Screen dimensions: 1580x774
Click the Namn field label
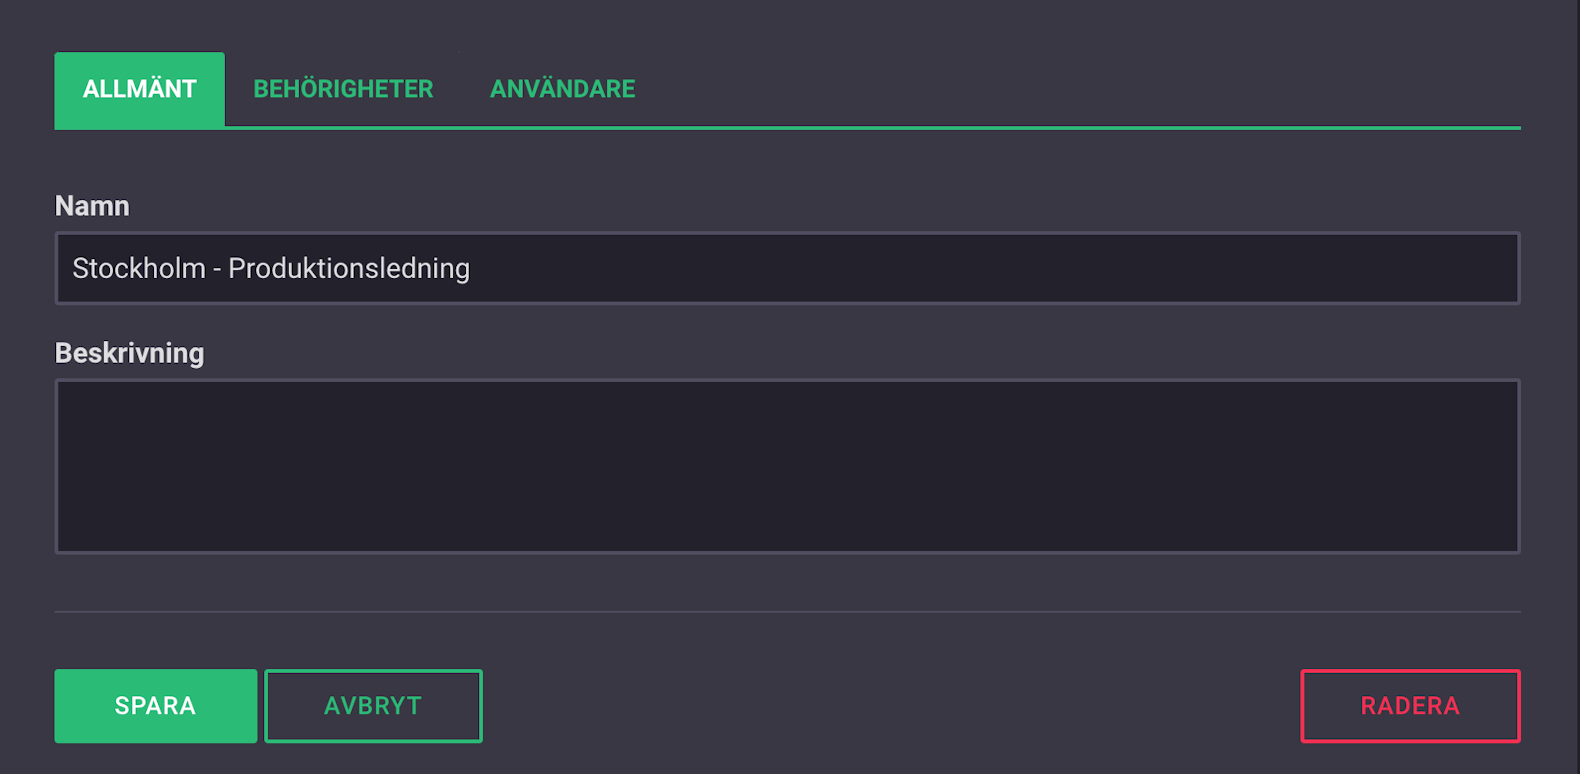92,206
